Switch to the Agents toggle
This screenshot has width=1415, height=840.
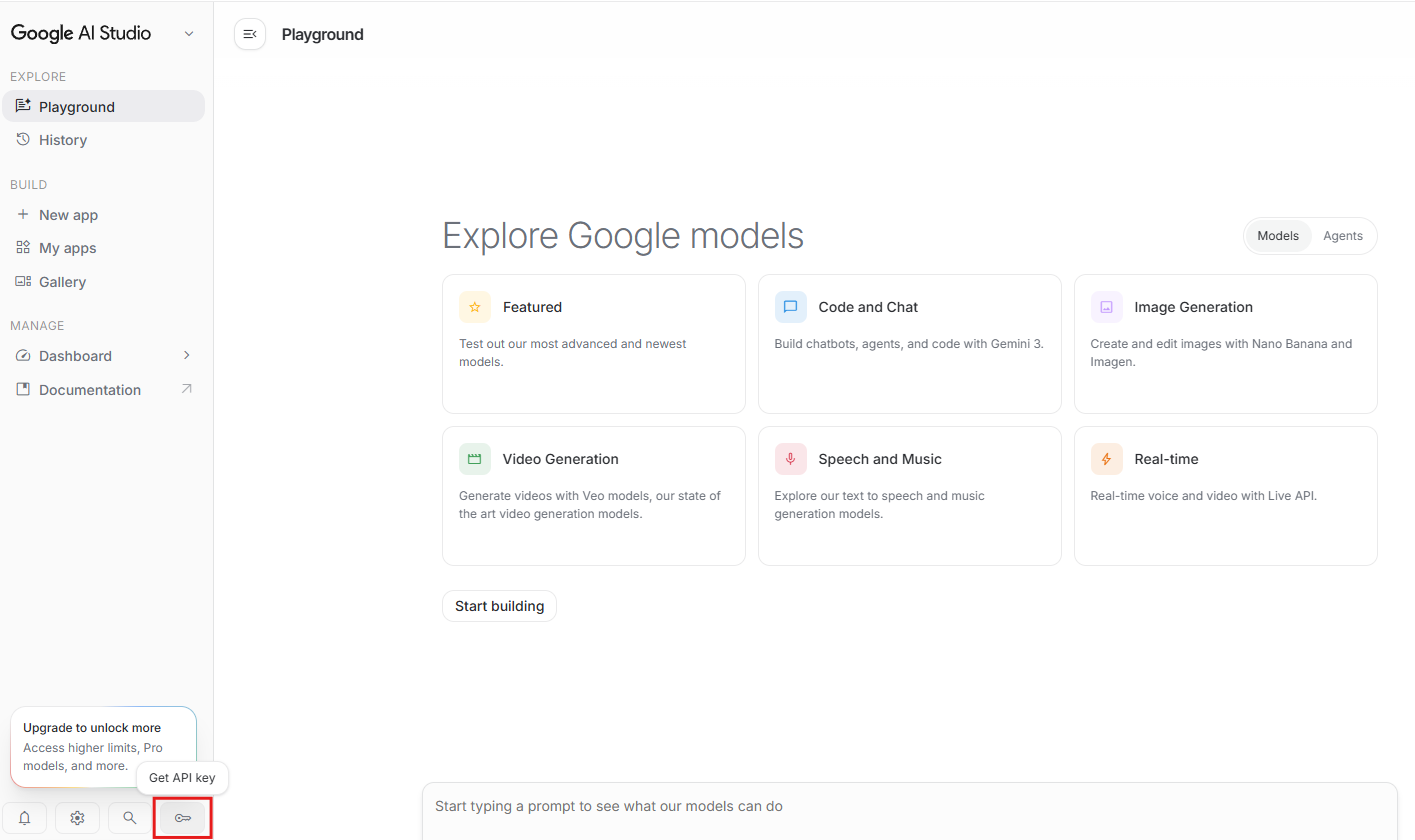tap(1343, 236)
